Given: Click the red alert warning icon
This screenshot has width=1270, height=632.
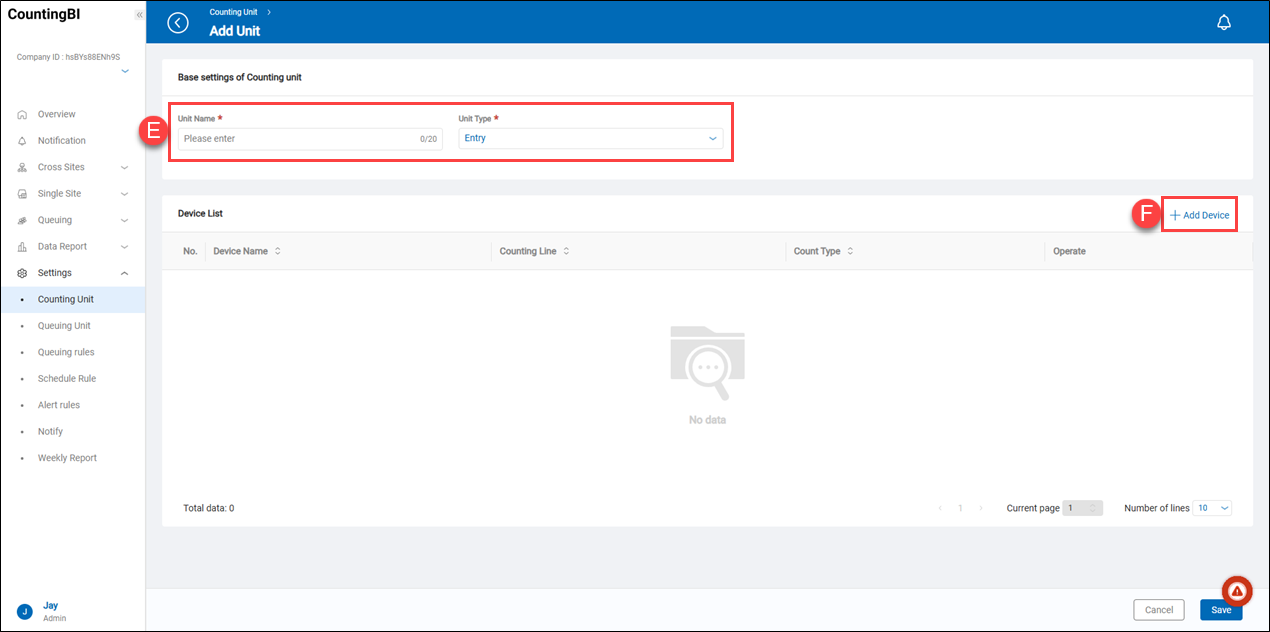Looking at the screenshot, I should click(1237, 591).
